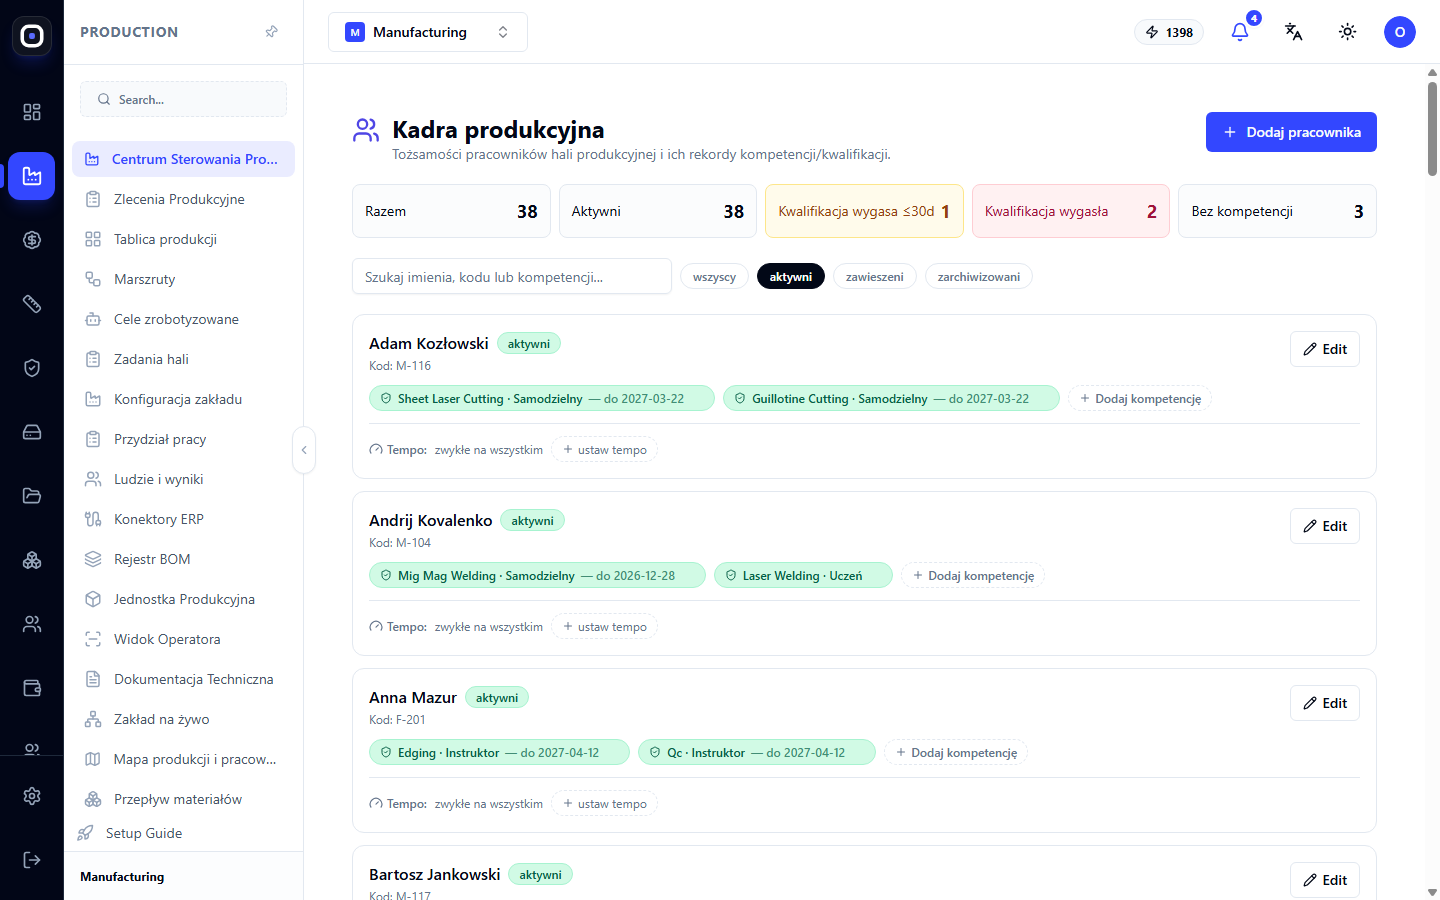Open the Setup Guide link
The image size is (1440, 900).
click(130, 833)
